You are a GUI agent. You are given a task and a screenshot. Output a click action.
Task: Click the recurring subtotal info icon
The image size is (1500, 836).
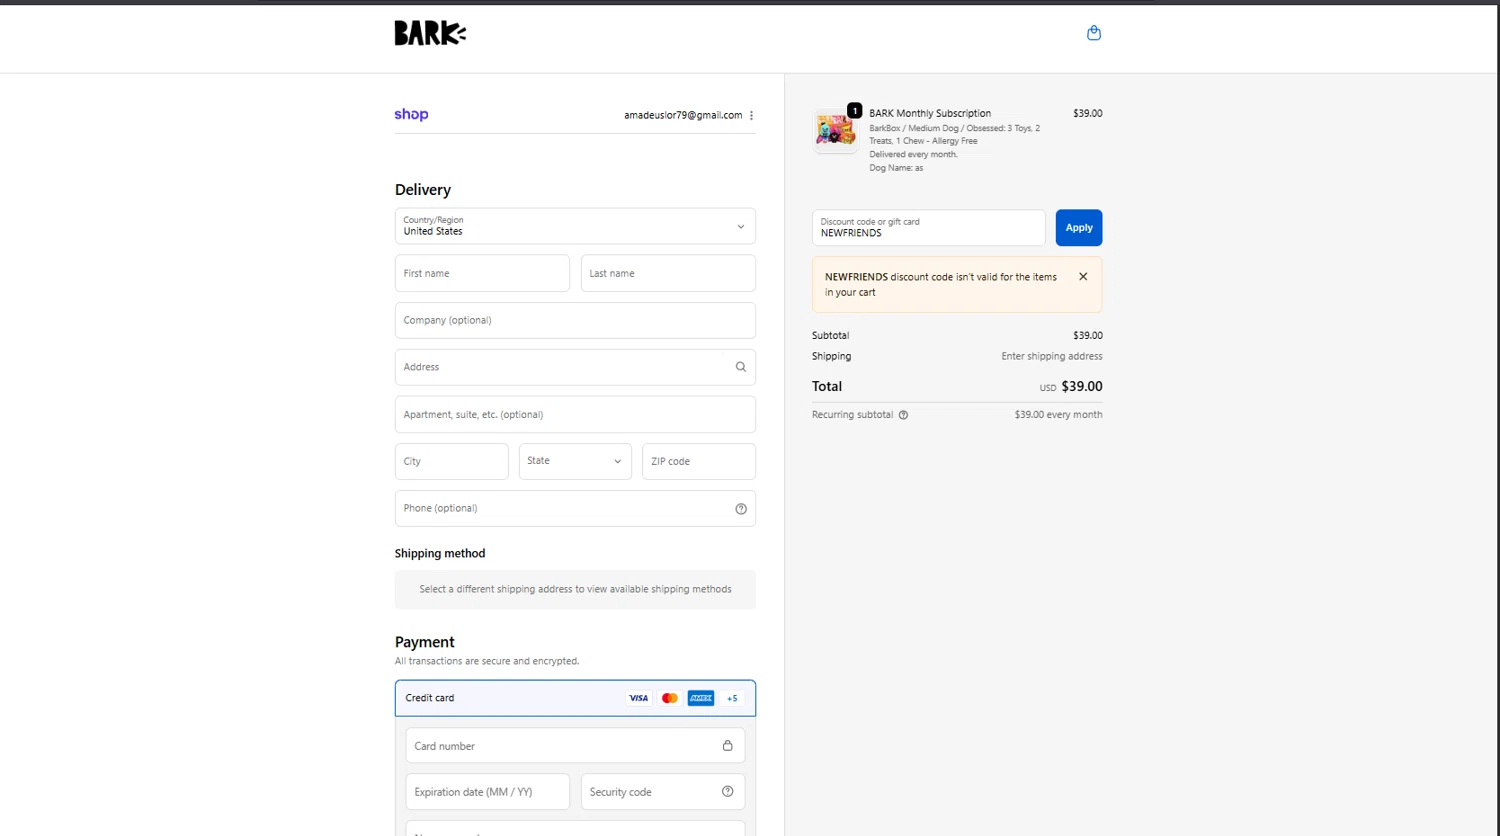point(903,415)
